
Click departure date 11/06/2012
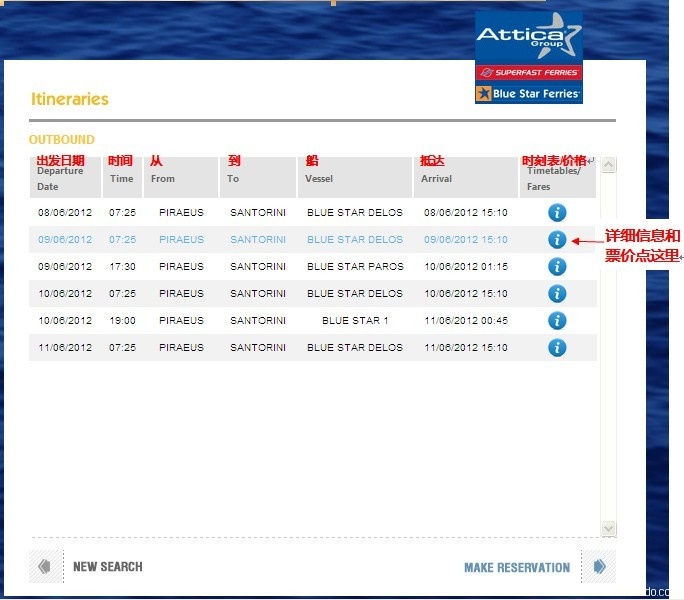click(65, 348)
